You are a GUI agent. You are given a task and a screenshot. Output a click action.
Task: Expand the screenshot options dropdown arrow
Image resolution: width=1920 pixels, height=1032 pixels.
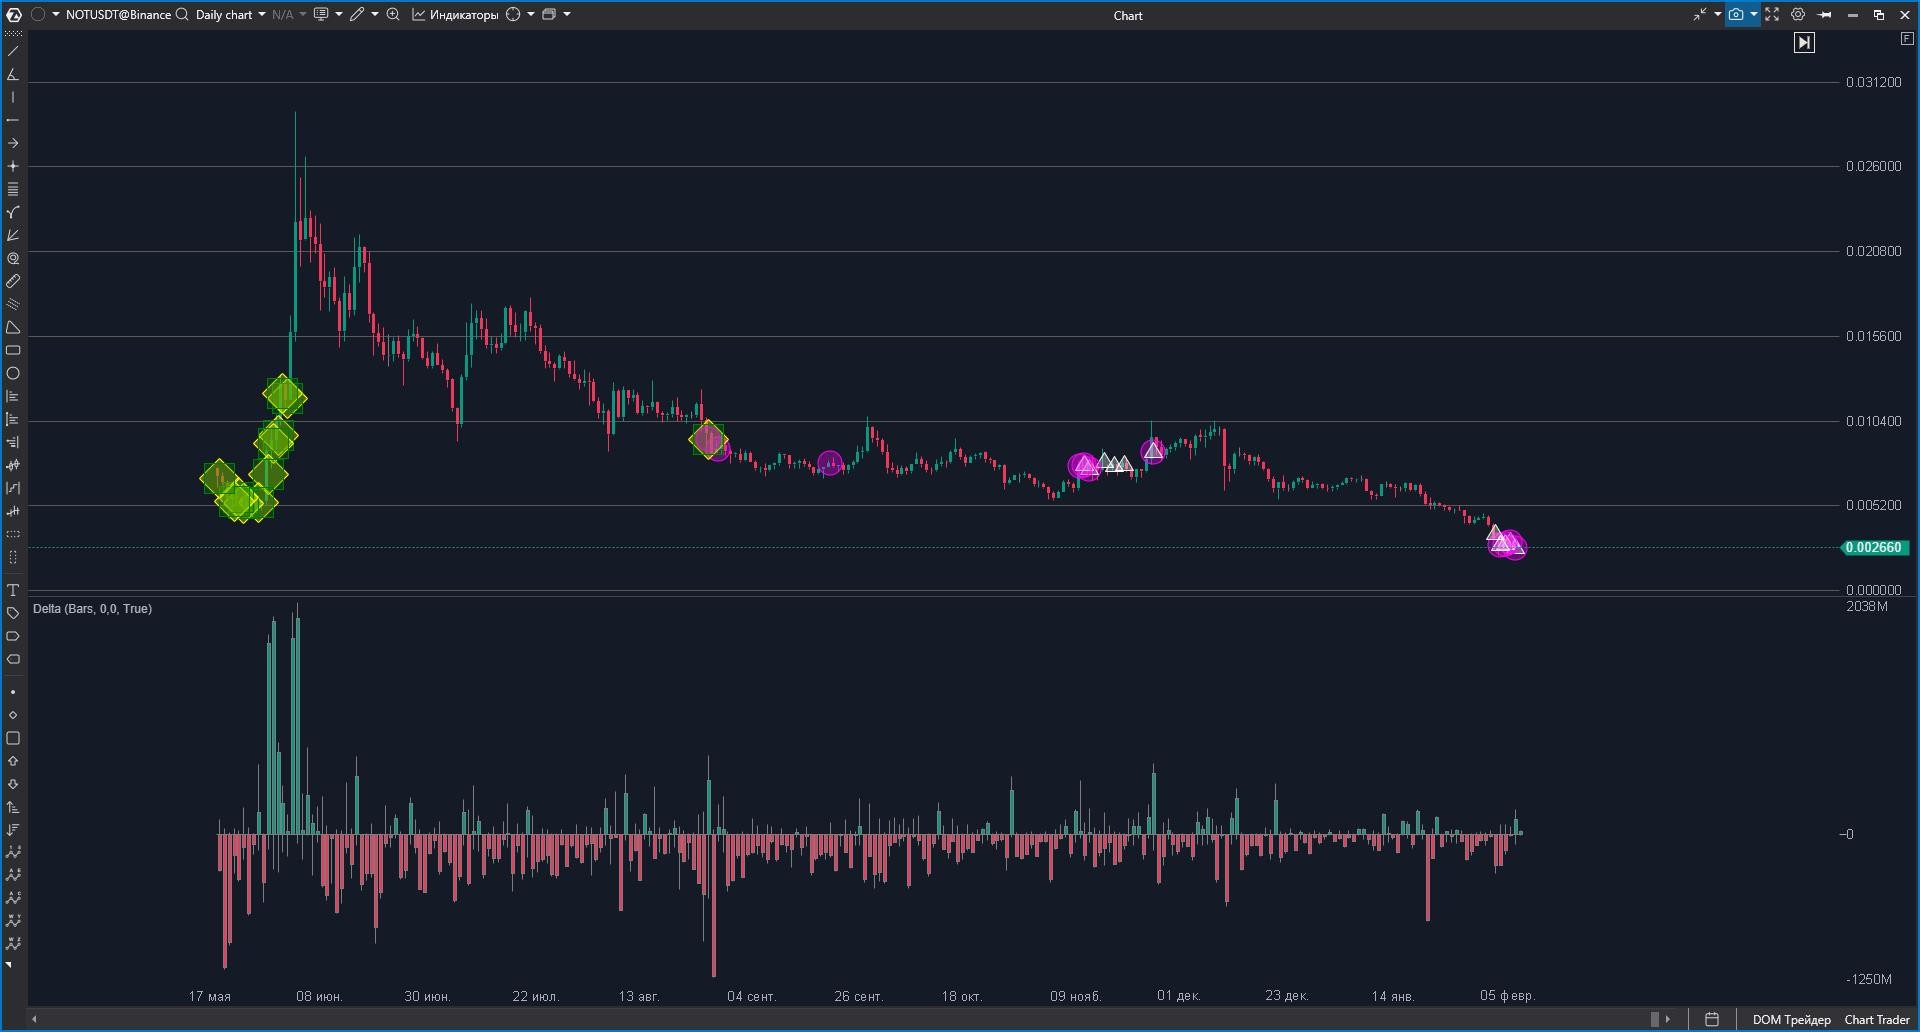tap(1754, 15)
